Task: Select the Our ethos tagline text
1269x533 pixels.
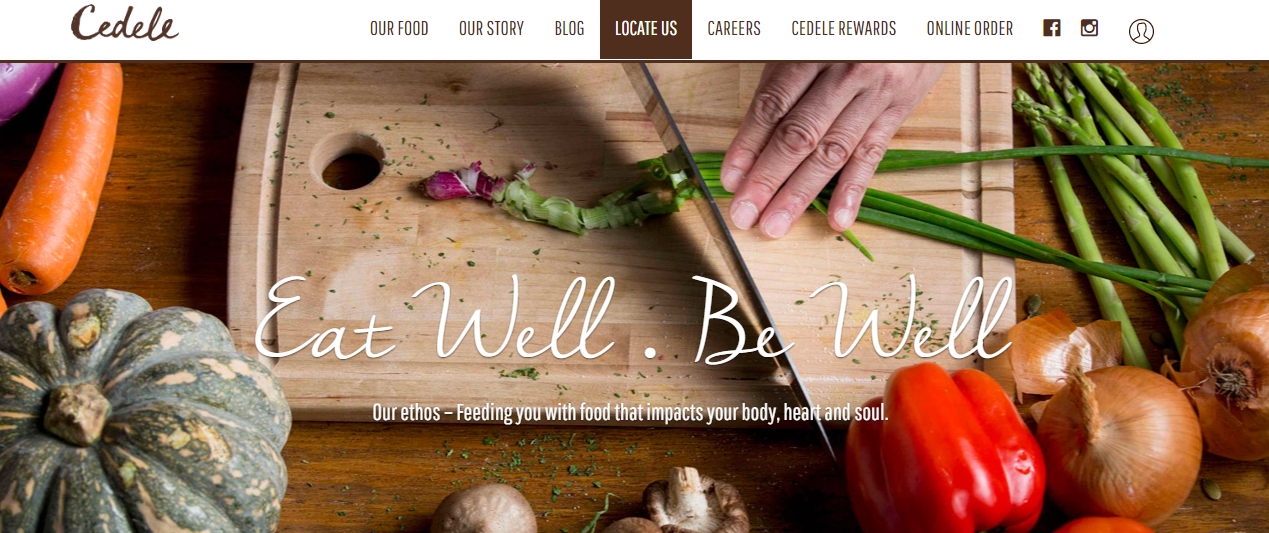Action: 630,412
